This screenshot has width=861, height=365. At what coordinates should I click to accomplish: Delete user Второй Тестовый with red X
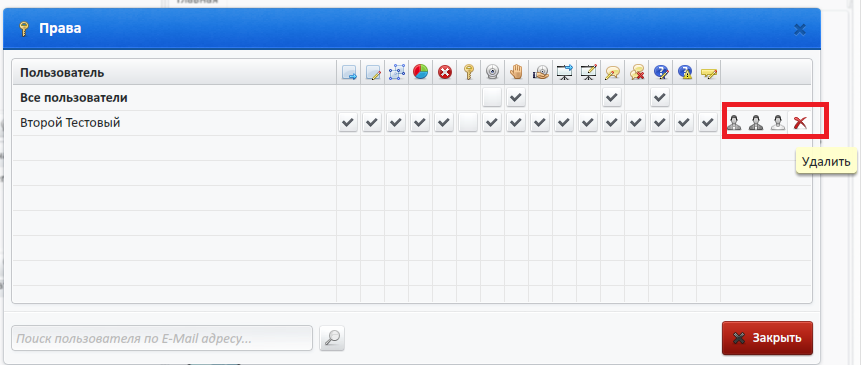coord(800,122)
